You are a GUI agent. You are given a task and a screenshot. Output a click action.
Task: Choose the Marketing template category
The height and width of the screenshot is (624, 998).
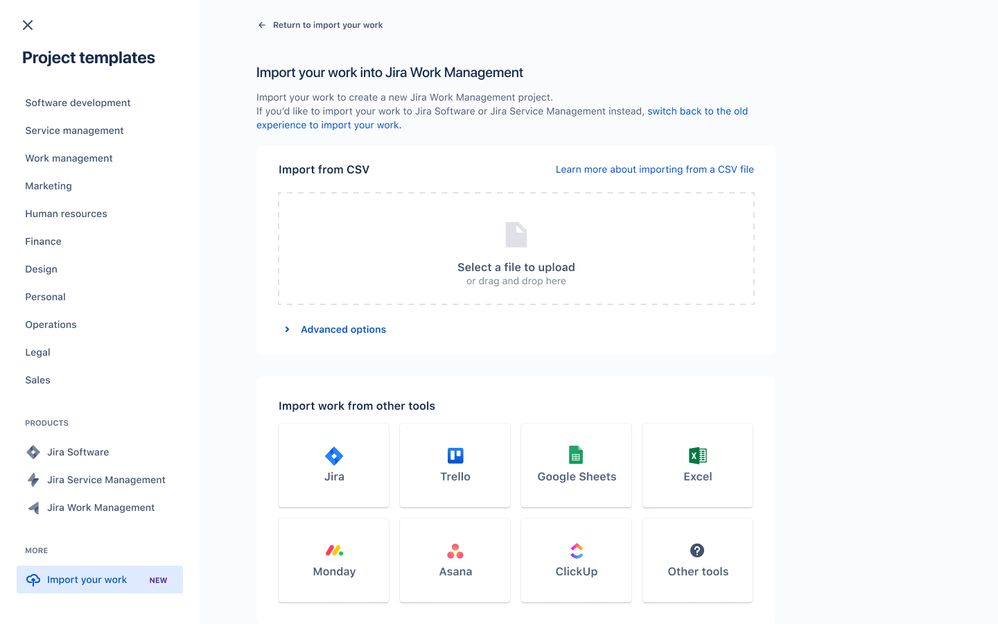click(x=48, y=186)
